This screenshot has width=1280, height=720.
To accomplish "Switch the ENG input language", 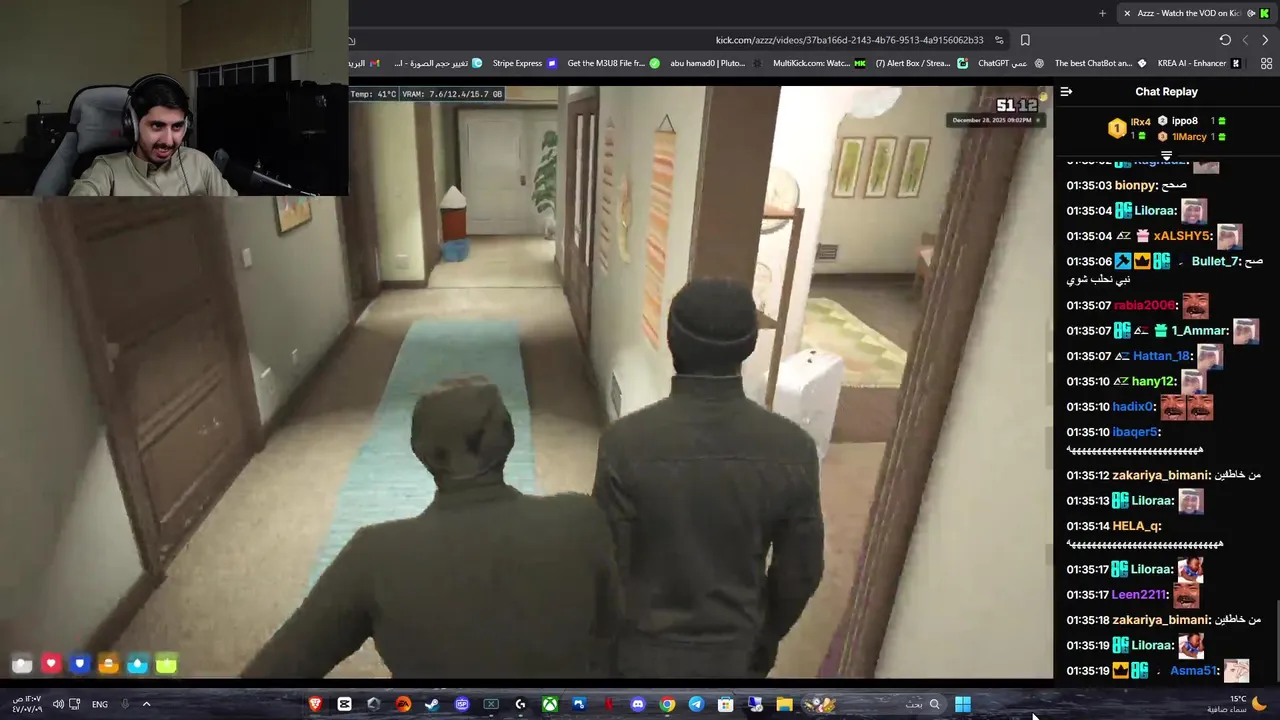I will (100, 704).
